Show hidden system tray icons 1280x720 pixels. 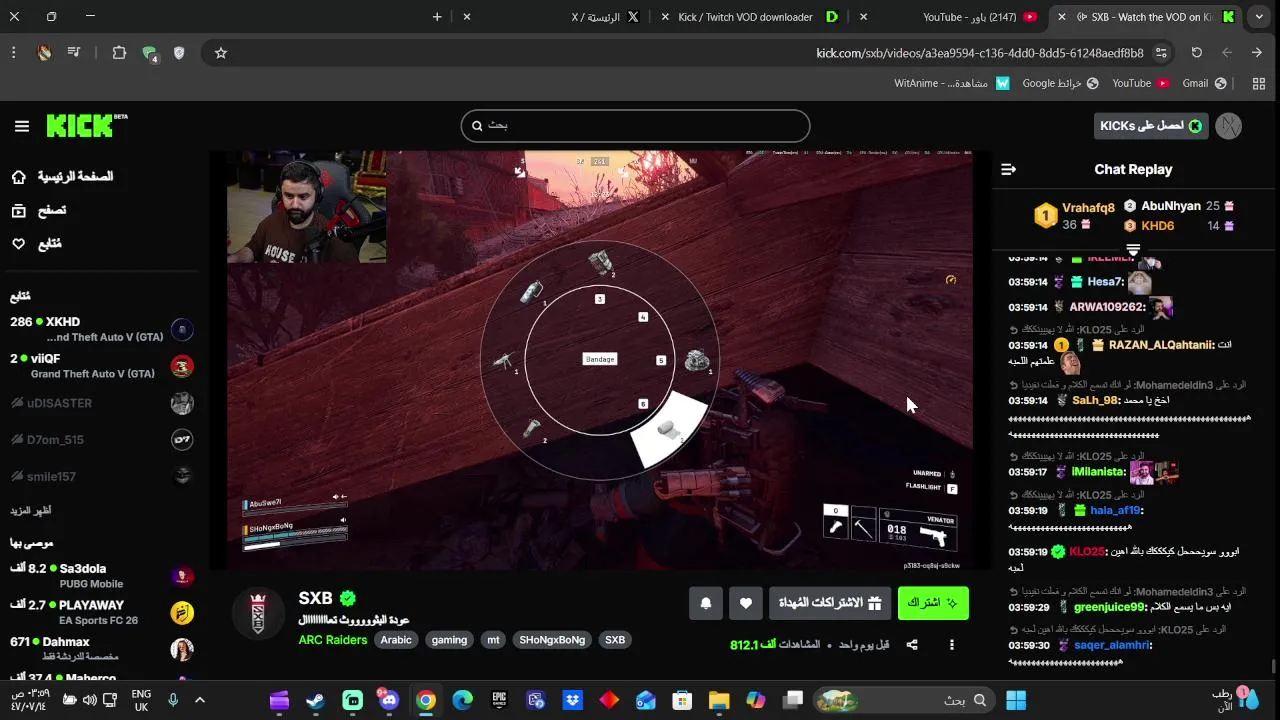click(200, 700)
